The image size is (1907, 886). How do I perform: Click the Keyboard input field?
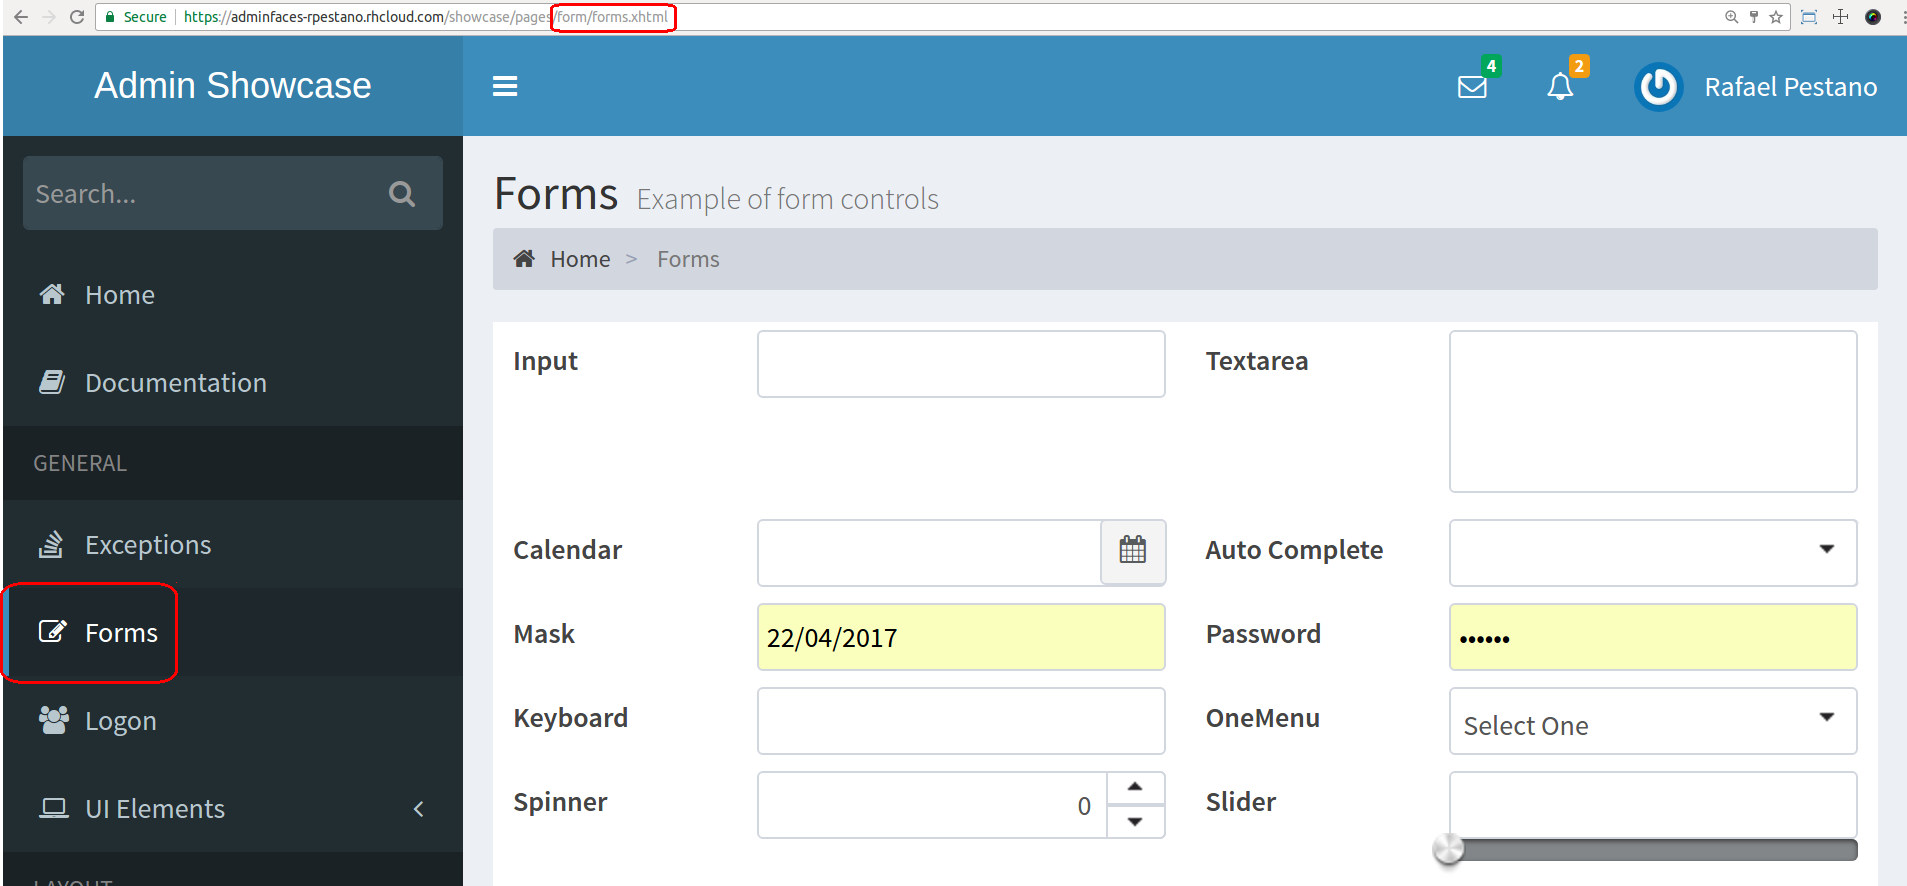pyautogui.click(x=961, y=721)
